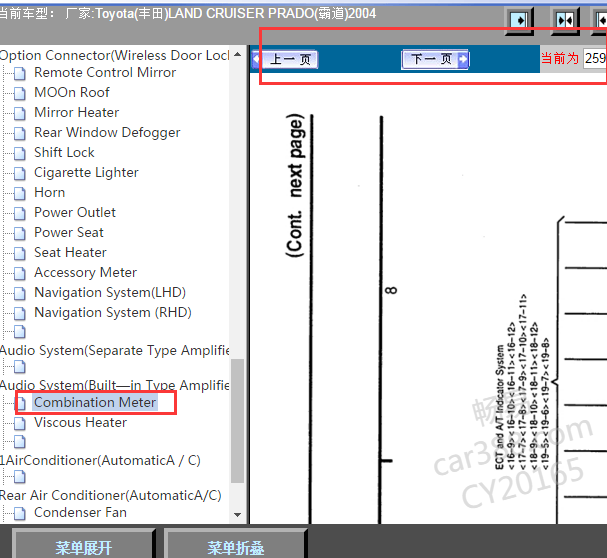Click the document icon beside Navigation System(LHD)
The height and width of the screenshot is (558, 607).
[20, 294]
